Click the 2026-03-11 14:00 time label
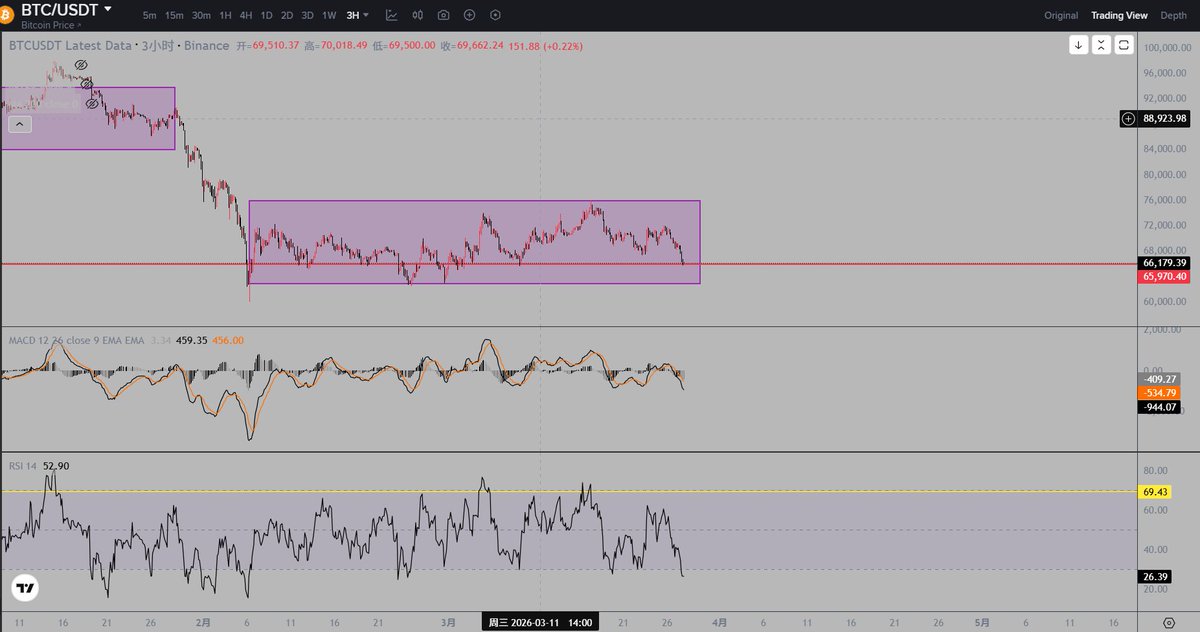1200x632 pixels. (540, 622)
